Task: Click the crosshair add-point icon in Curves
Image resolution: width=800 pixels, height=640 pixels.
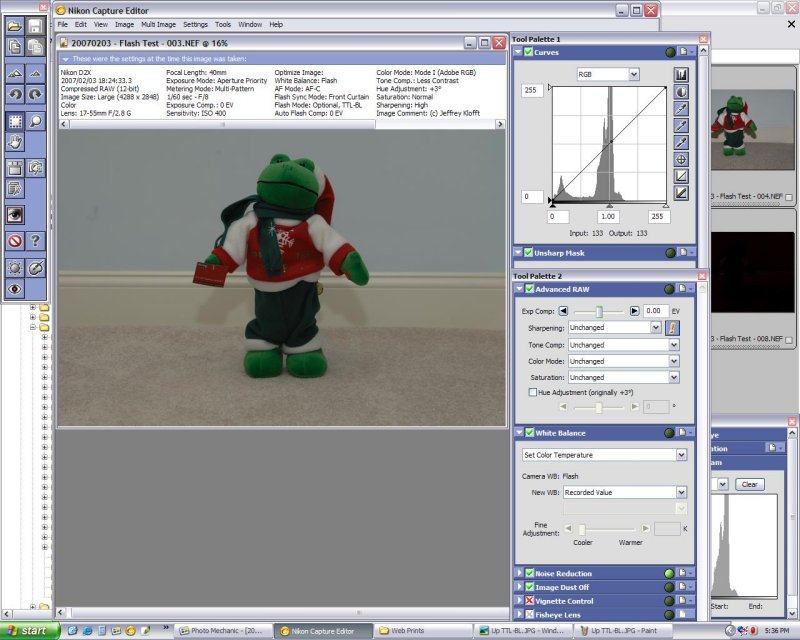Action: [681, 159]
